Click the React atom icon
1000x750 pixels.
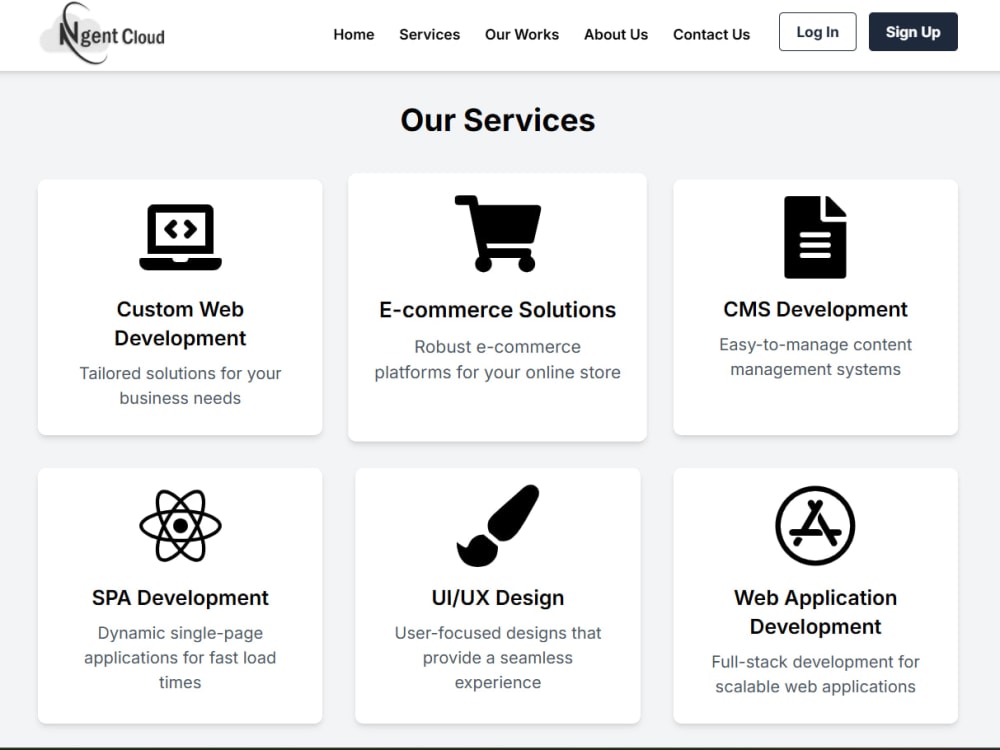tap(180, 526)
